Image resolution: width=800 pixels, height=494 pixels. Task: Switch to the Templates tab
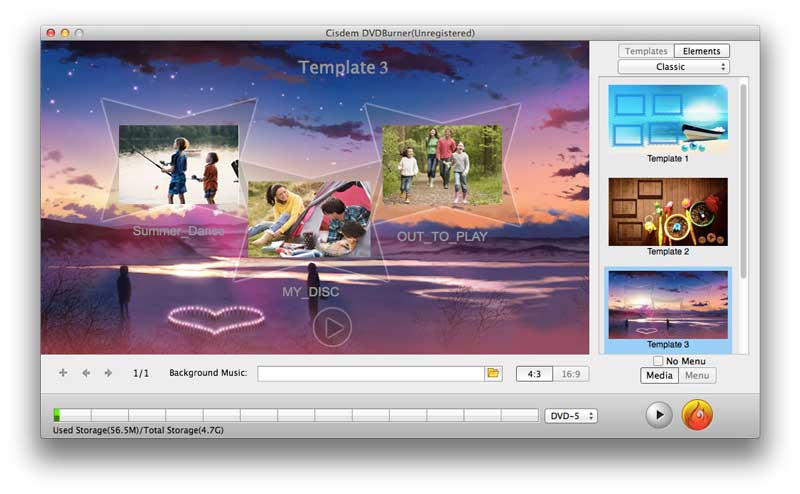pos(646,51)
